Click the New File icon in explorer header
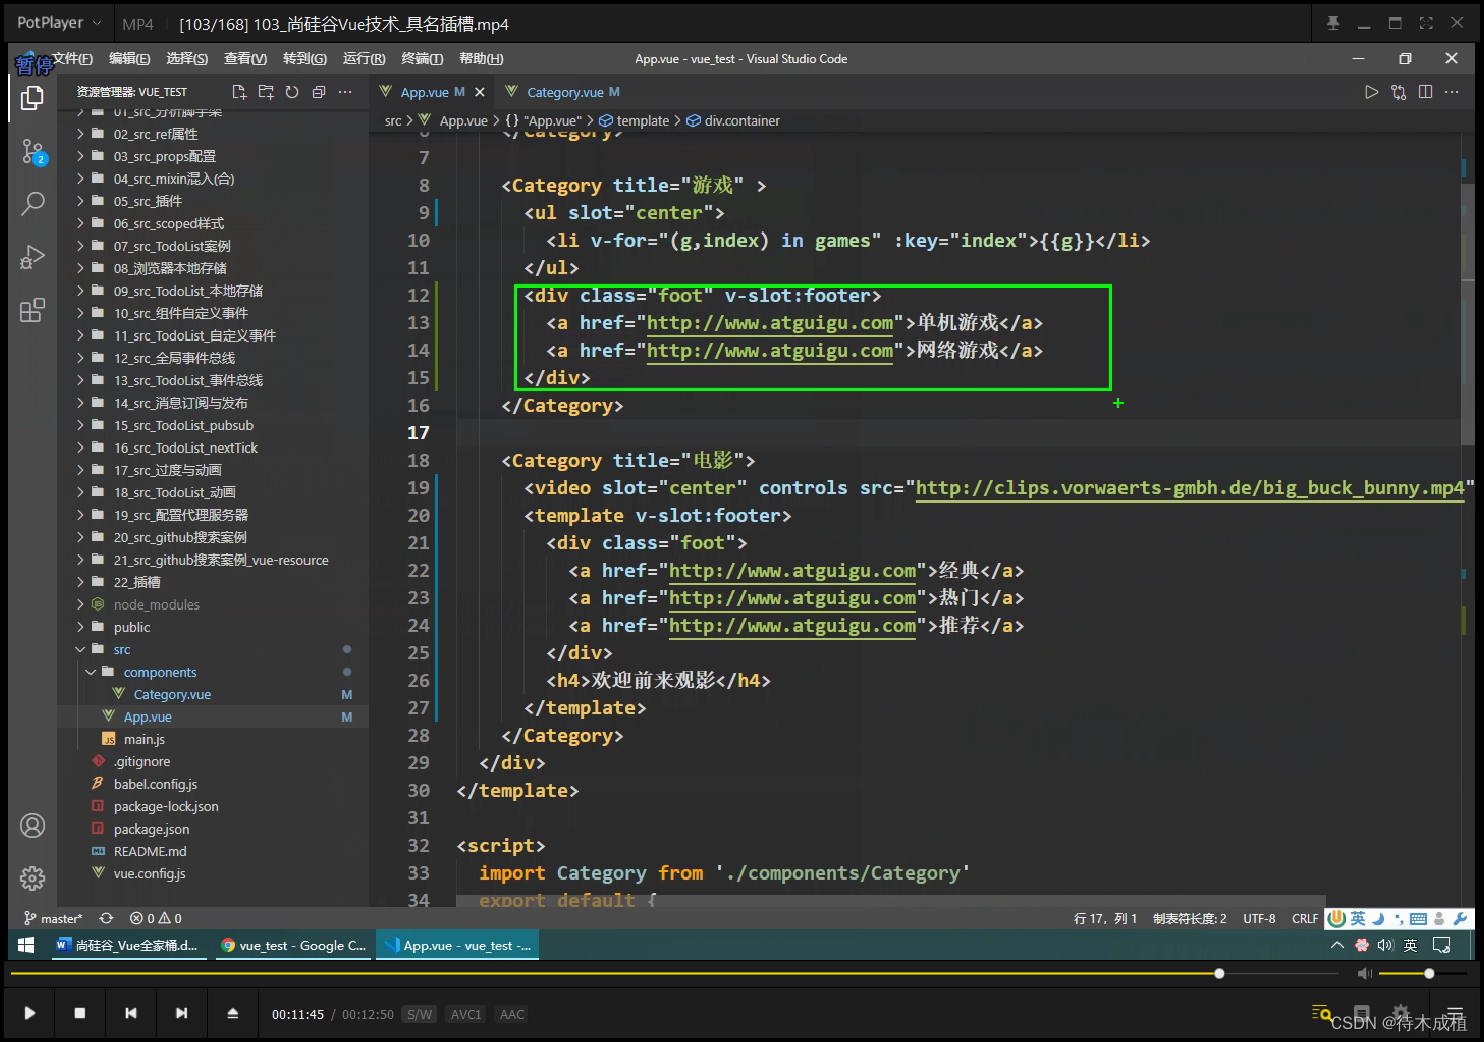 pyautogui.click(x=239, y=92)
